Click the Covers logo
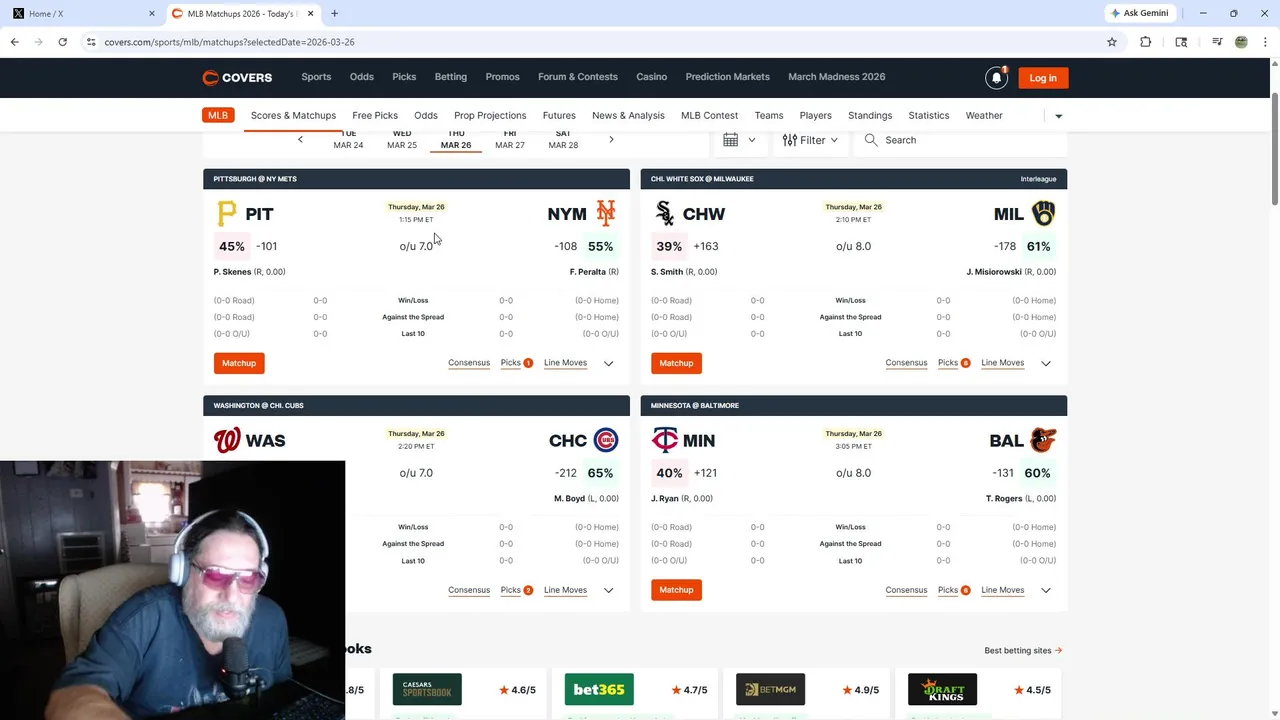This screenshot has width=1280, height=720. pos(237,78)
